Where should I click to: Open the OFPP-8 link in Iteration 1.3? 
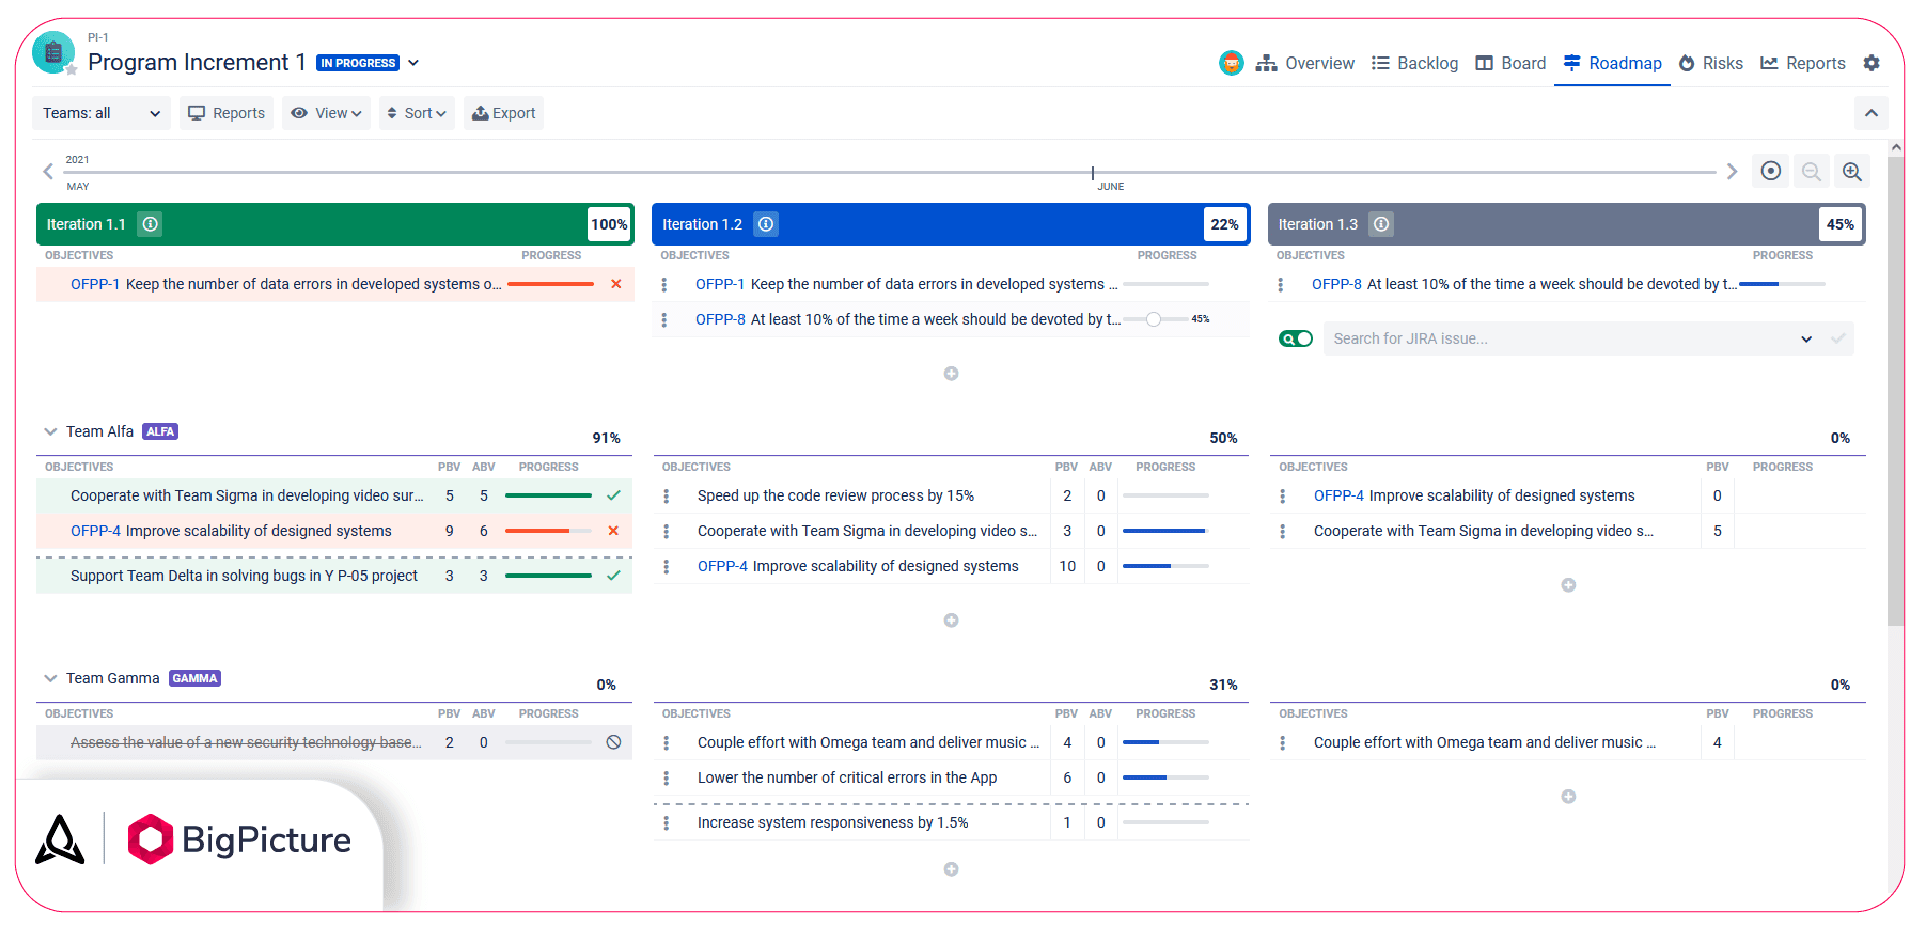[x=1336, y=284]
